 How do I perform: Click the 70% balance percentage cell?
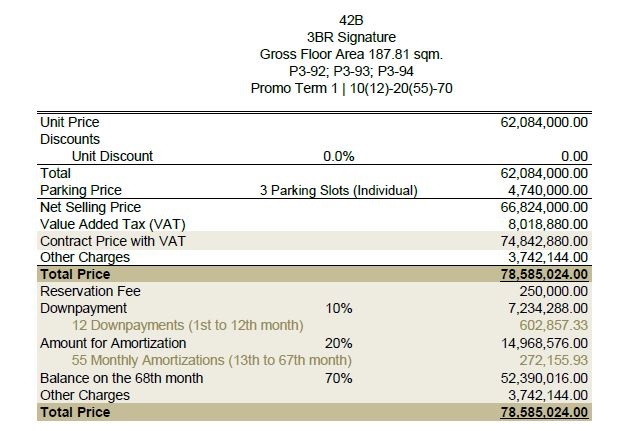coord(339,378)
